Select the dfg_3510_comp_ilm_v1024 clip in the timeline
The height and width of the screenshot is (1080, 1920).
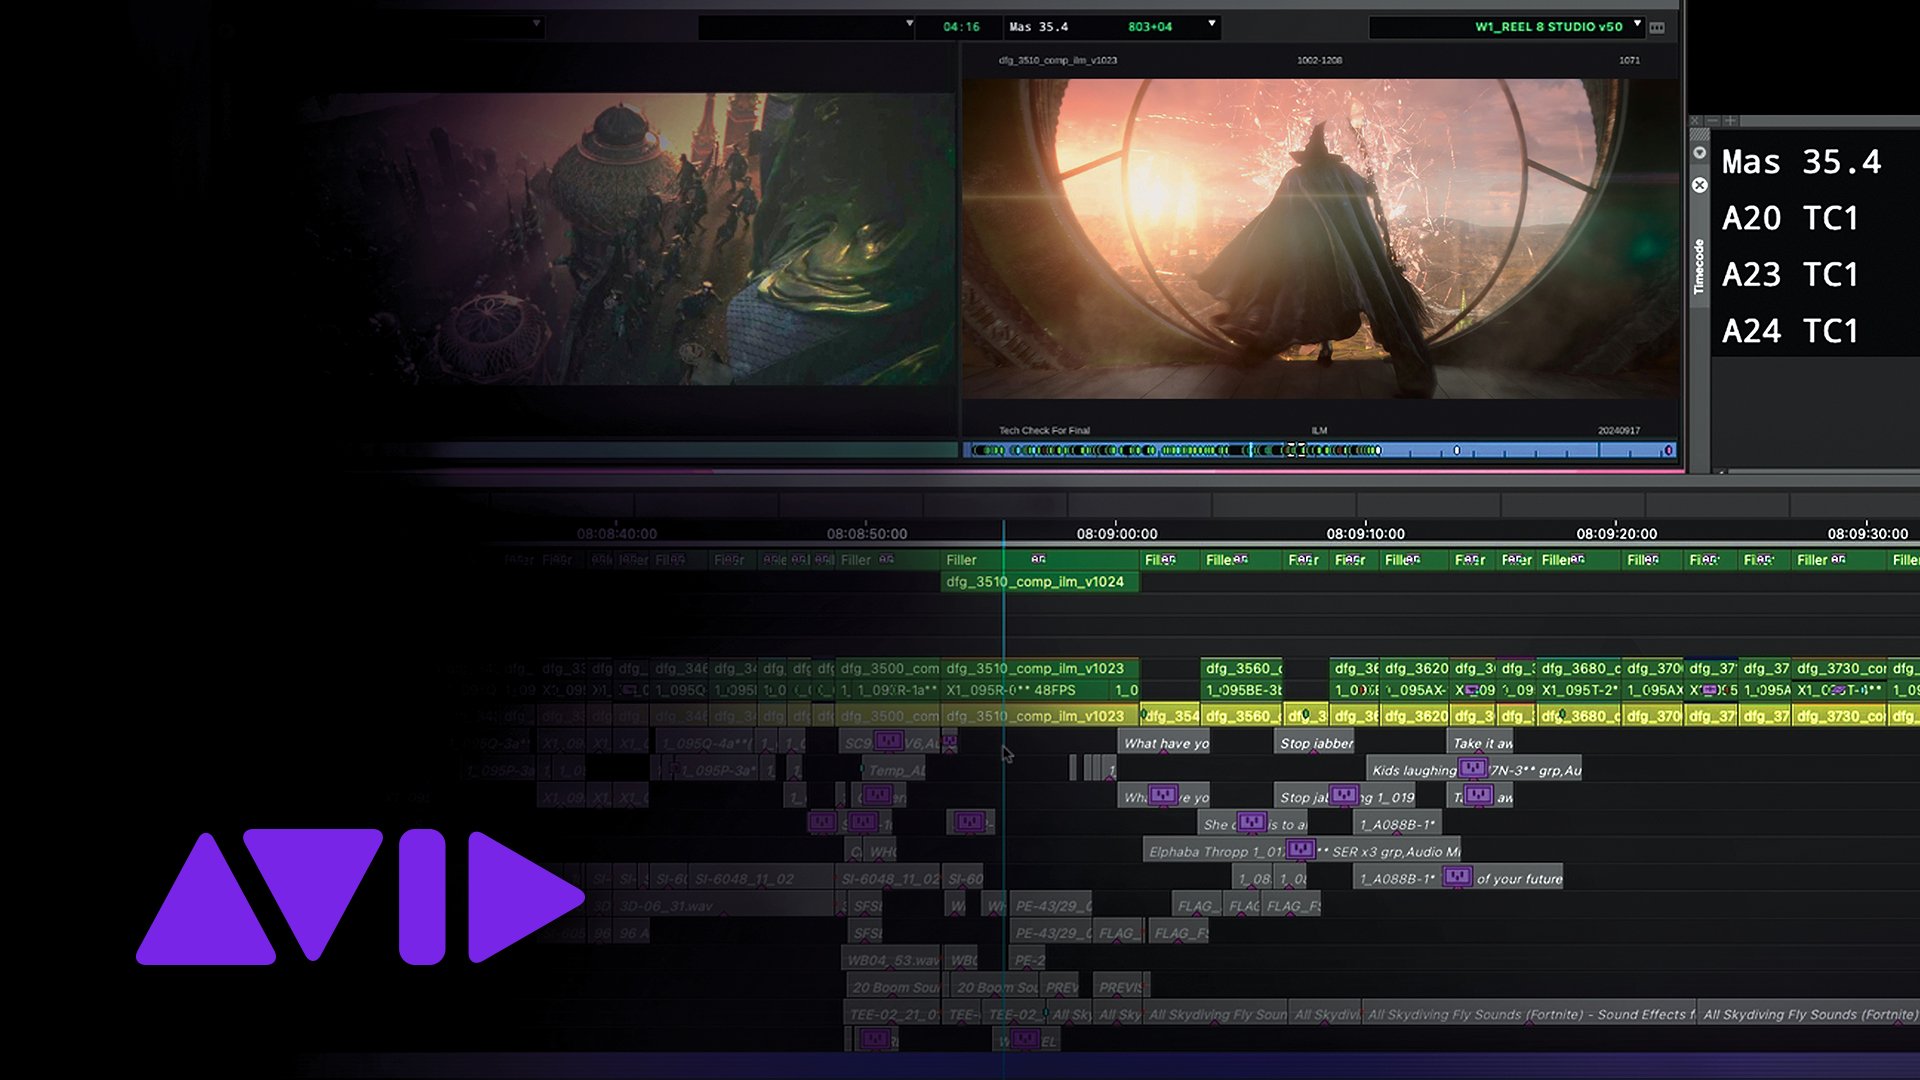1040,582
